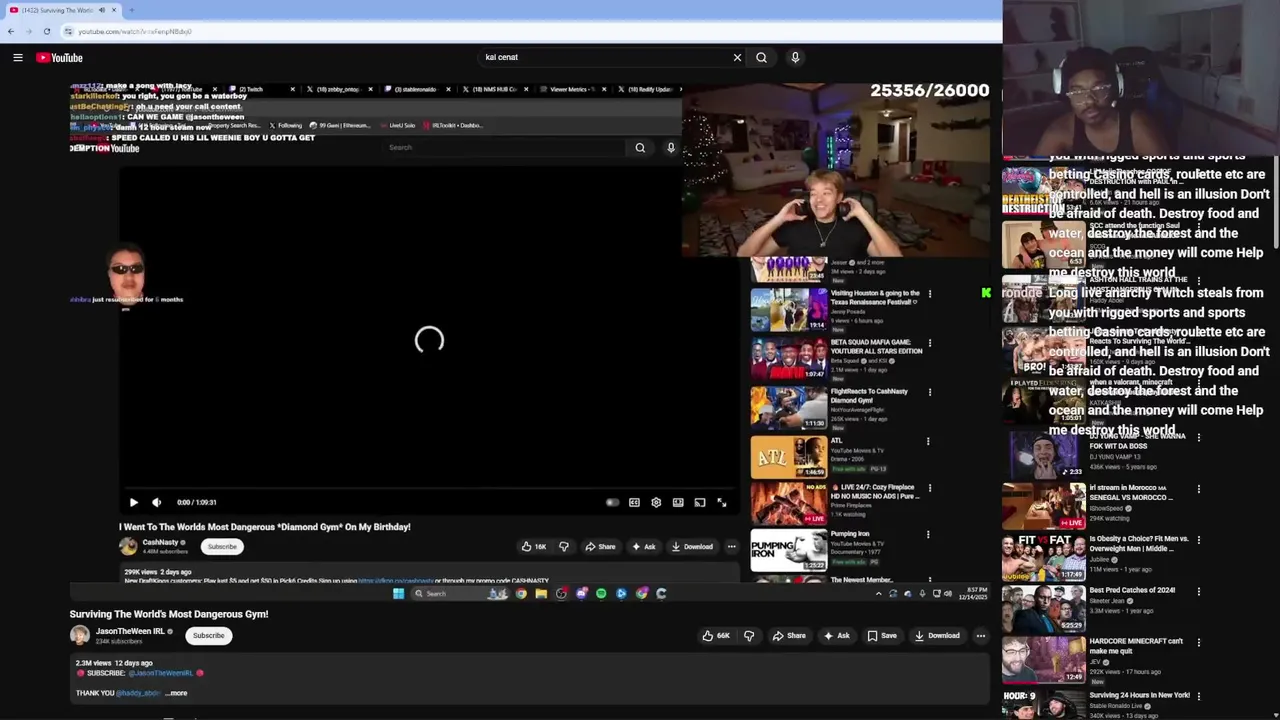Open options menu for 'Visiting Houston' video
This screenshot has width=1280, height=720.
pos(930,294)
